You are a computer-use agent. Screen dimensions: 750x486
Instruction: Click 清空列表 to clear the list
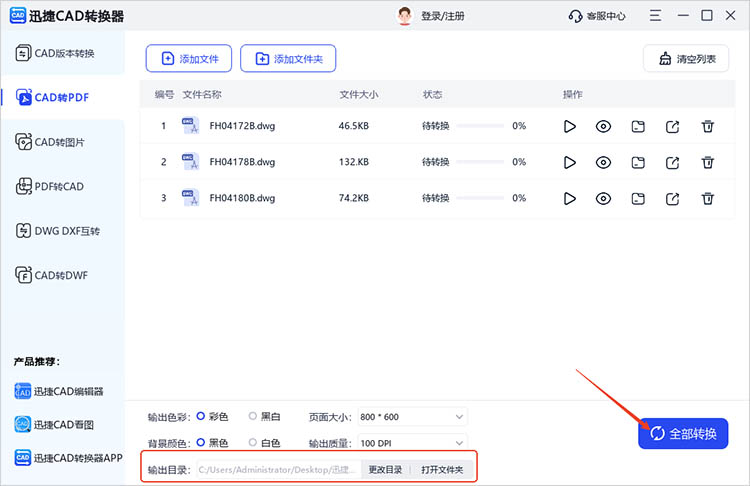[686, 58]
